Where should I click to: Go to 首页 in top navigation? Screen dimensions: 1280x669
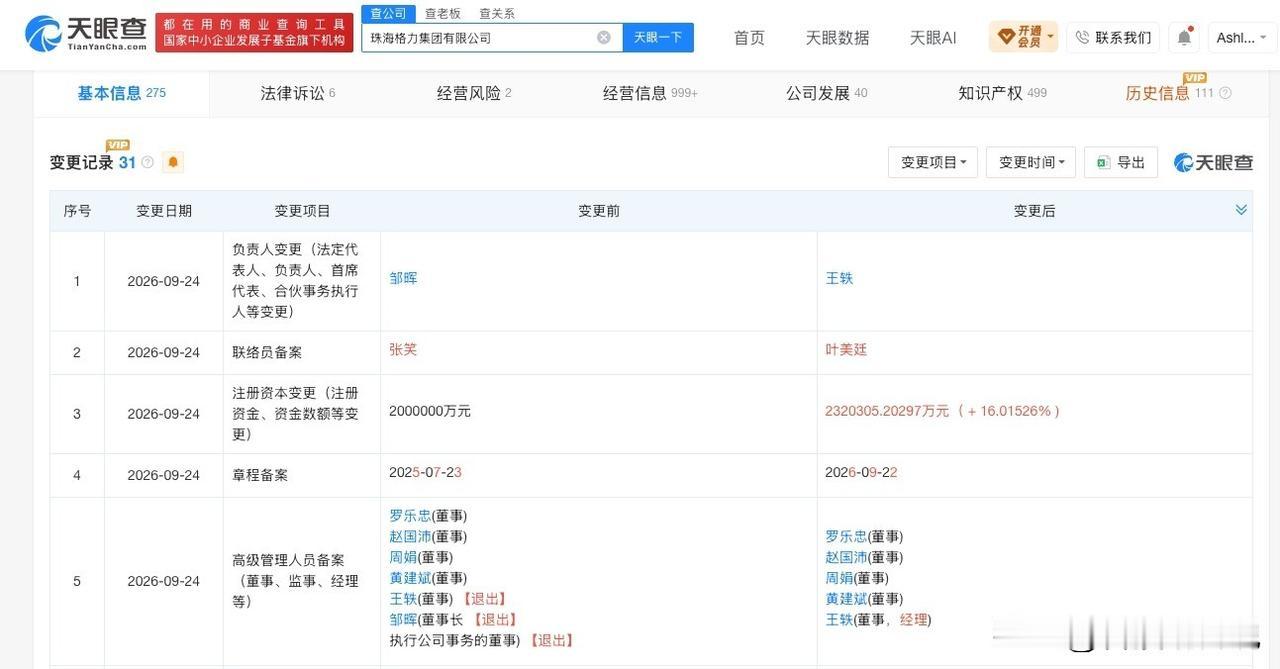(749, 38)
